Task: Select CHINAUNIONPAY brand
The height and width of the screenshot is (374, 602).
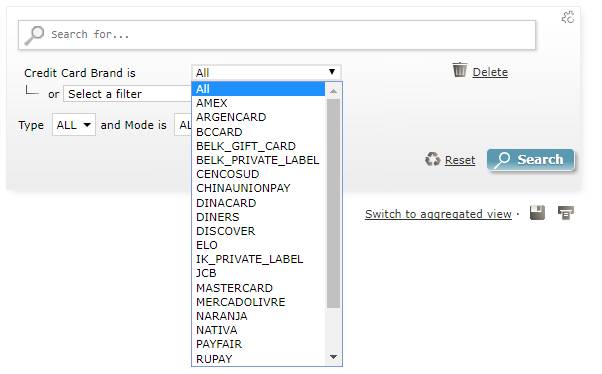Action: pos(258,188)
